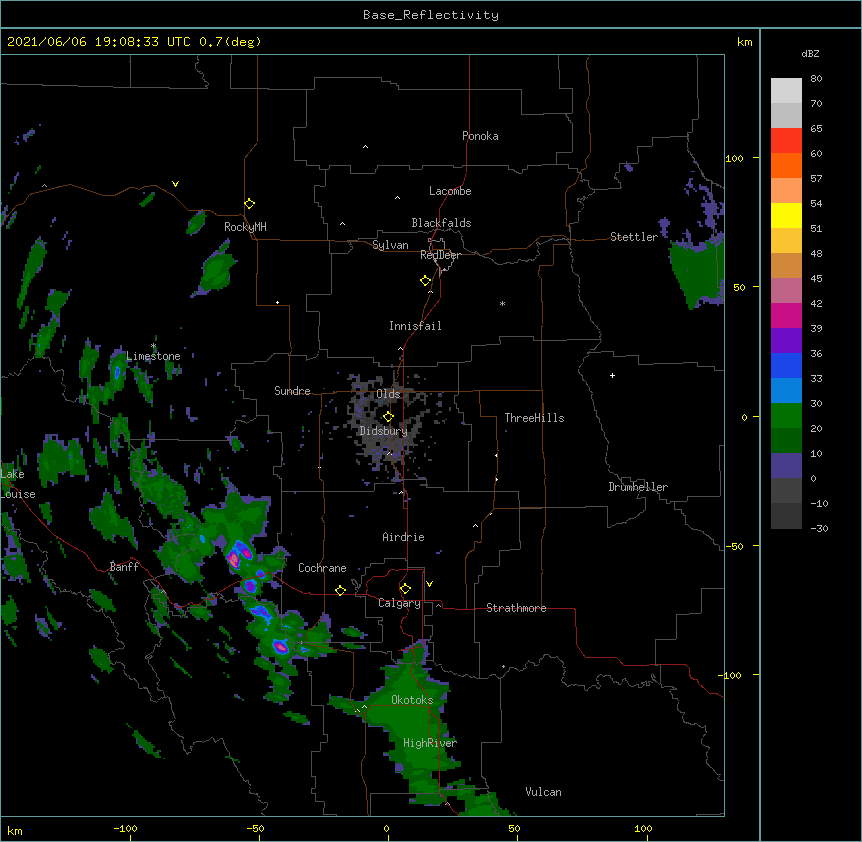862x842 pixels.
Task: Click the Sylvan label
Action: [x=390, y=245]
